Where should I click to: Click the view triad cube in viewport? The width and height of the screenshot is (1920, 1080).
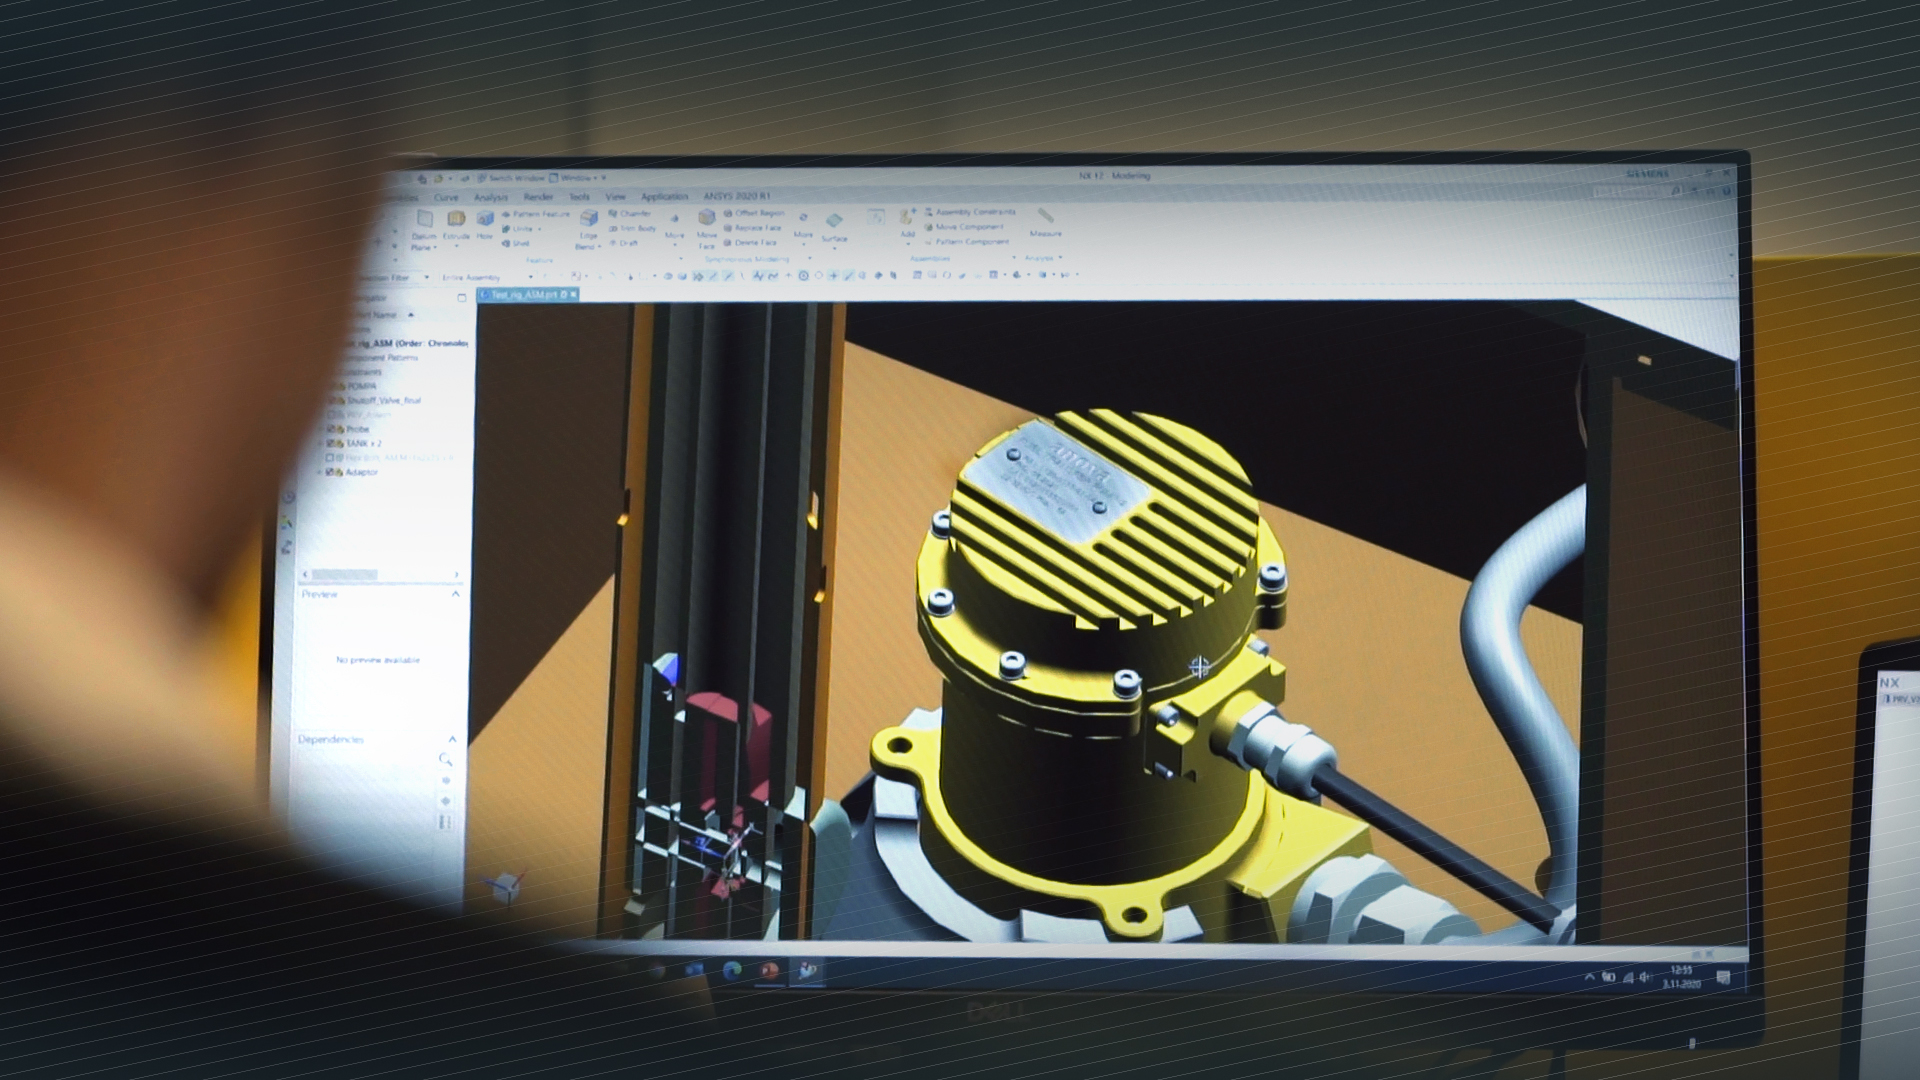tap(505, 885)
